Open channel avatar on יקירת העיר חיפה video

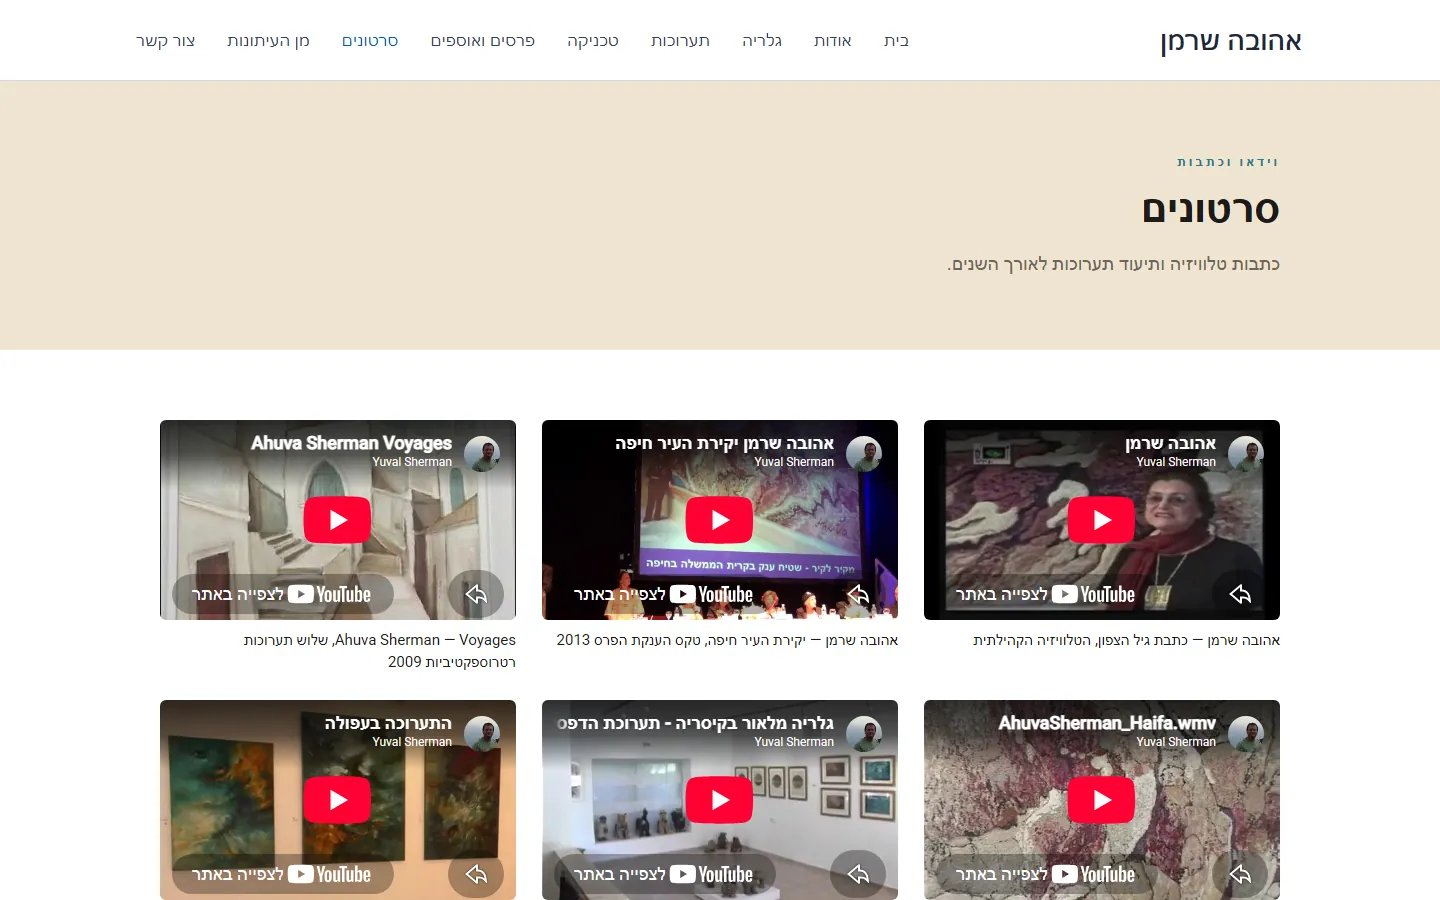[x=864, y=453]
